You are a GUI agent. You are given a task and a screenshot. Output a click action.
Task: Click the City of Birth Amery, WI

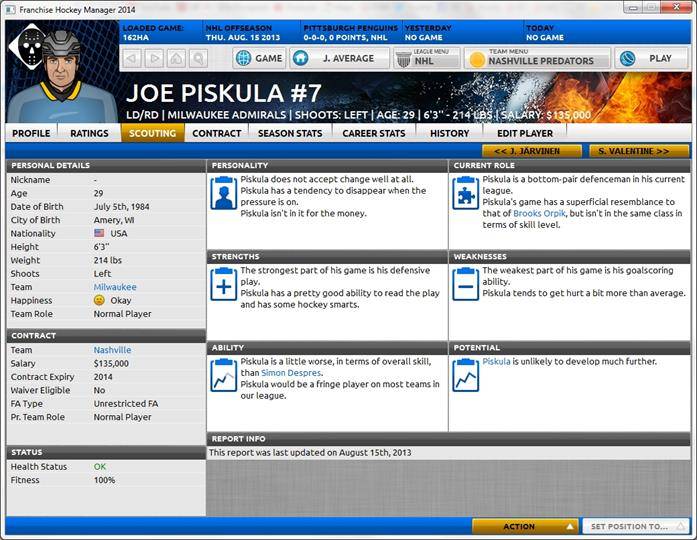114,220
